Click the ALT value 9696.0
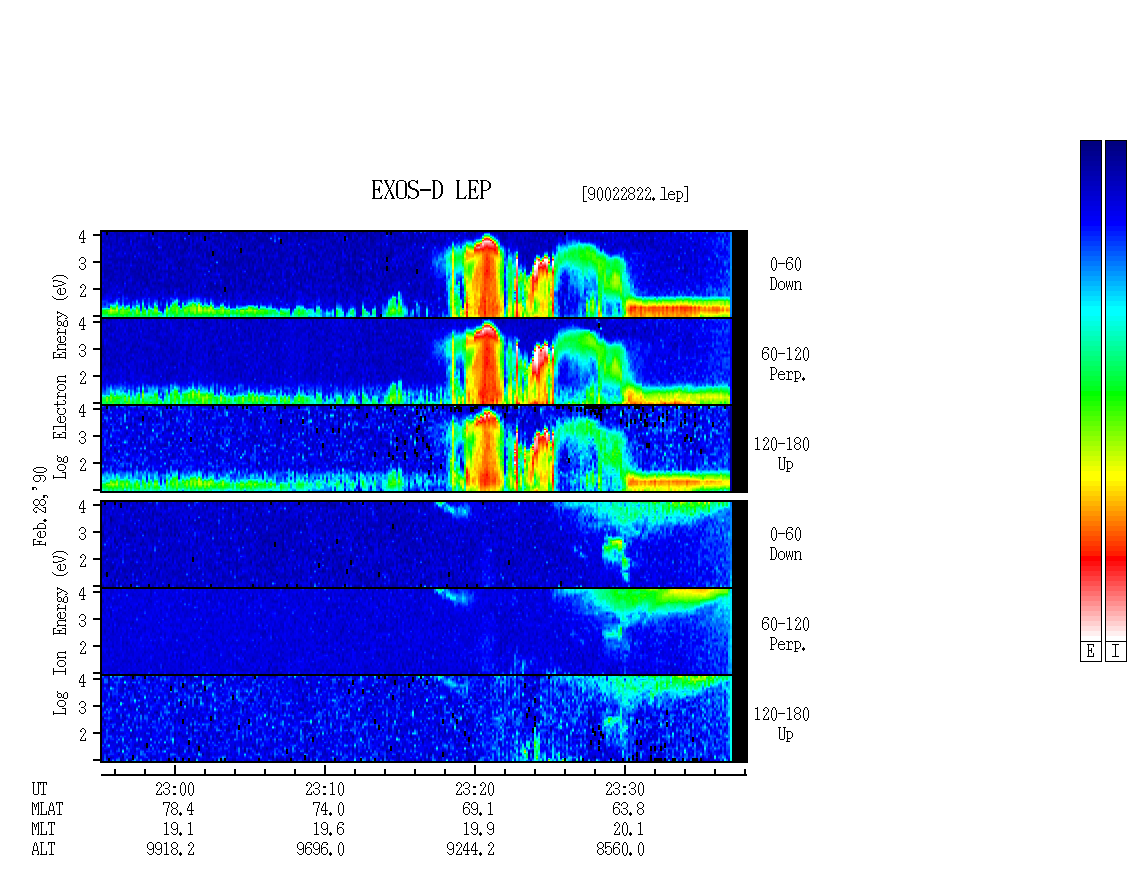The image size is (1130, 875). pos(321,850)
